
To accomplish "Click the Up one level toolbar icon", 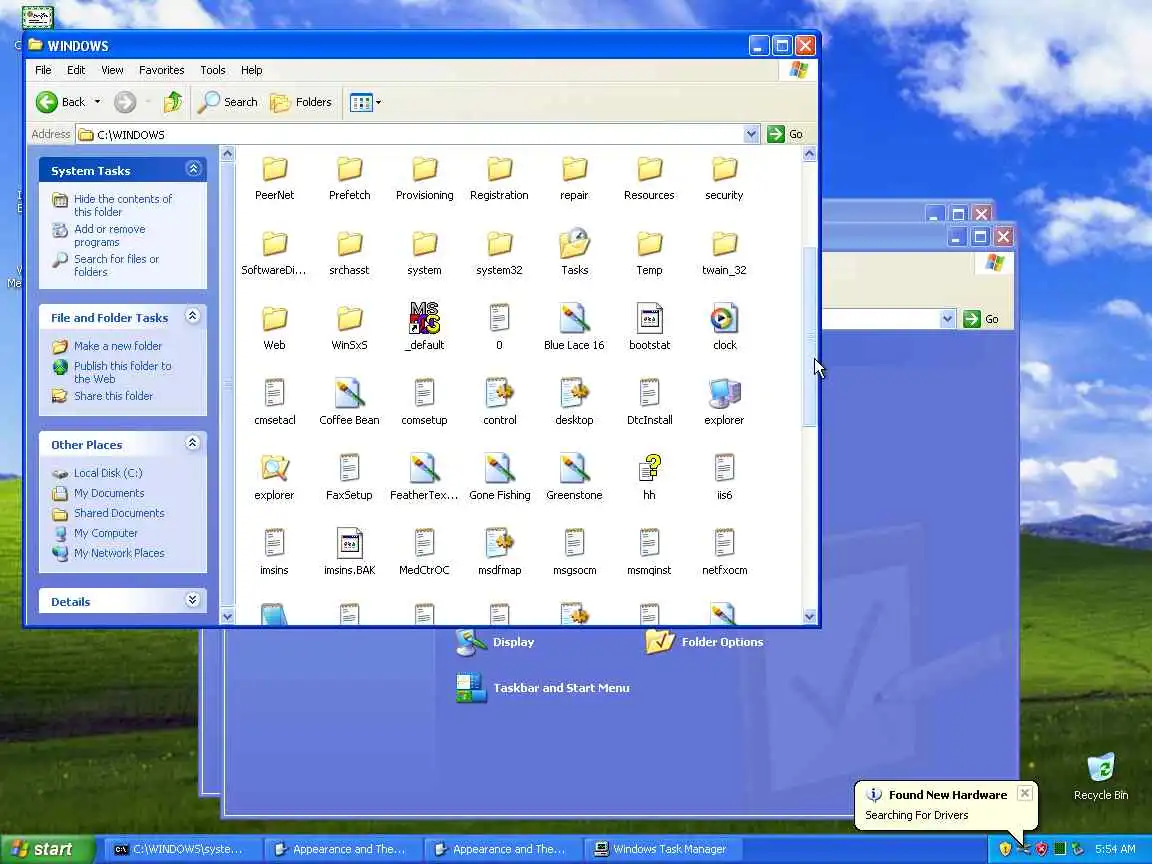I will click(x=173, y=102).
